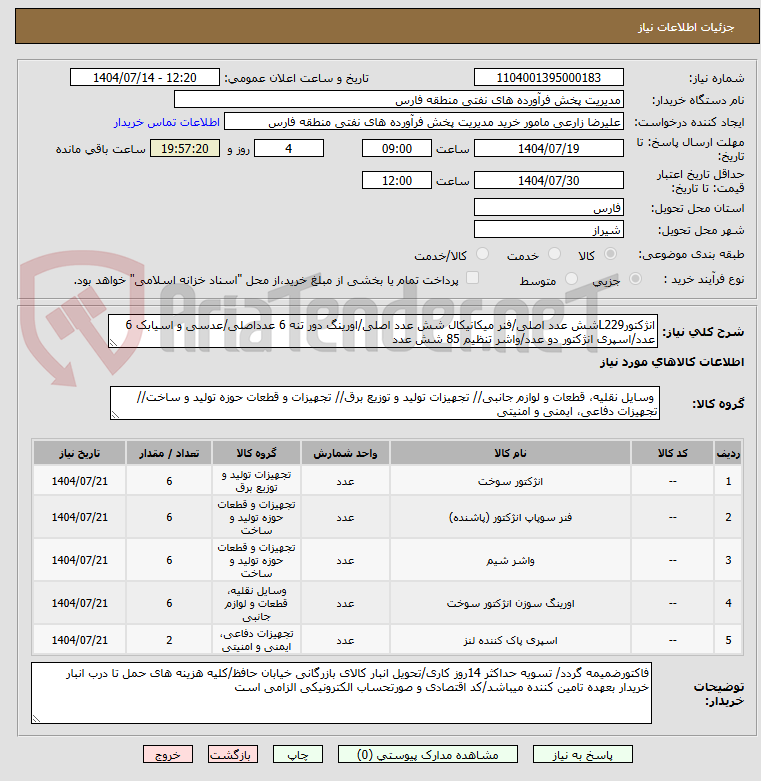Image resolution: width=761 pixels, height=781 pixels.
Task: Click the response deadline date 1404/07/19
Action: [548, 148]
